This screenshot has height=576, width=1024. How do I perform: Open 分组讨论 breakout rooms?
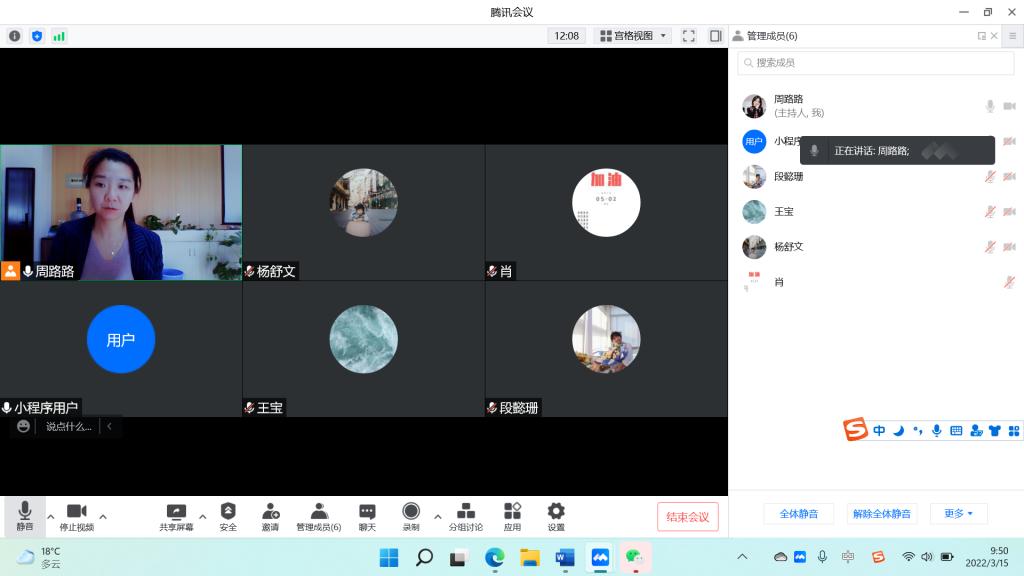(x=465, y=516)
